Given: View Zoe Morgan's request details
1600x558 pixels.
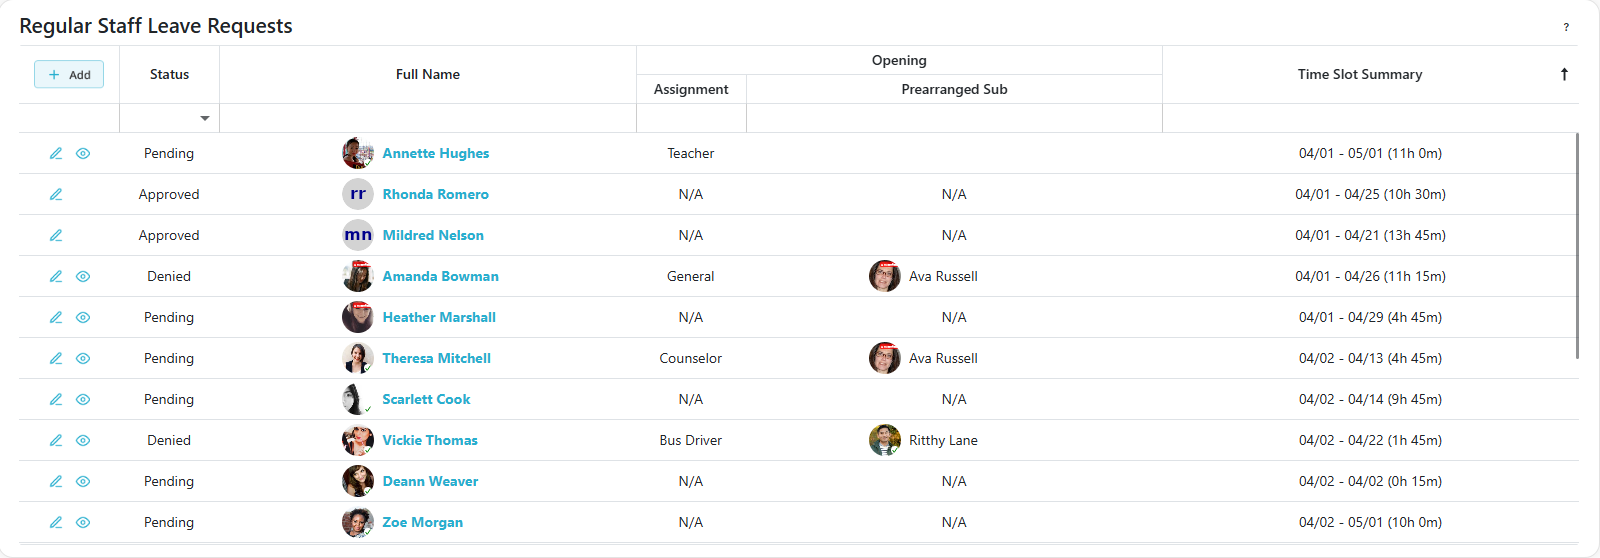Looking at the screenshot, I should 83,522.
